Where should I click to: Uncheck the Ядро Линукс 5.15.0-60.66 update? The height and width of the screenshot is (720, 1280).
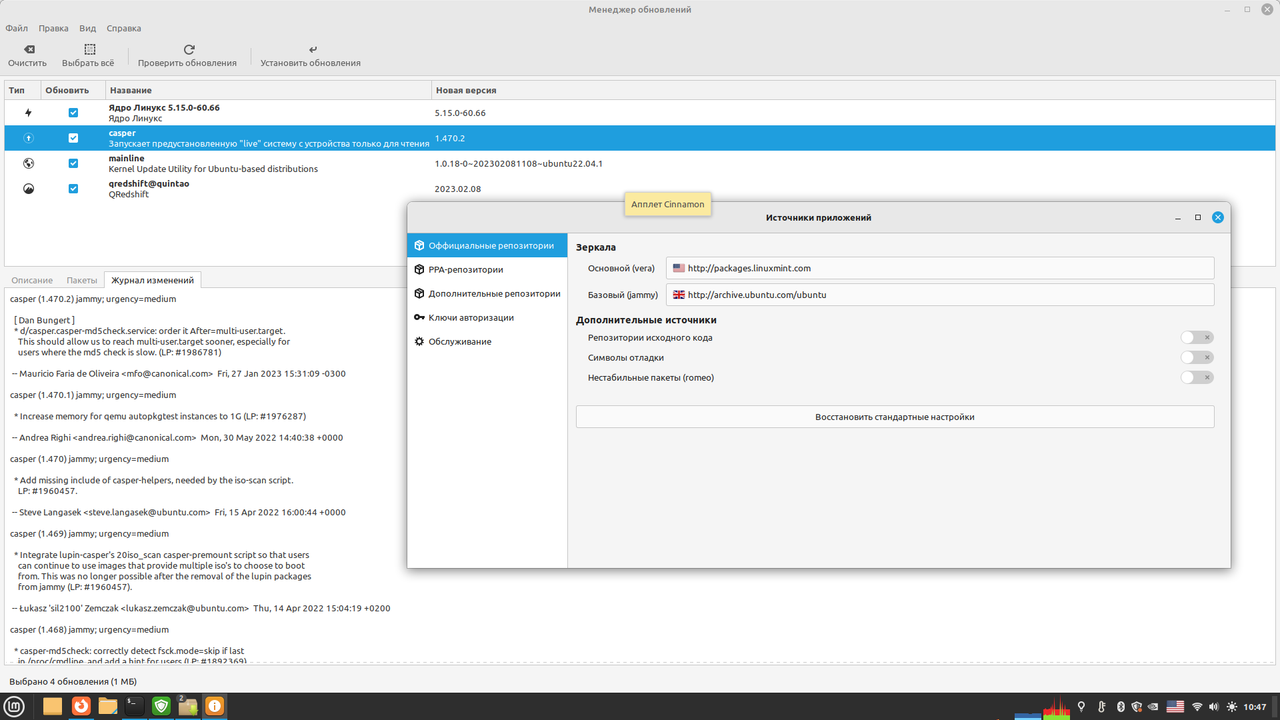click(x=73, y=112)
